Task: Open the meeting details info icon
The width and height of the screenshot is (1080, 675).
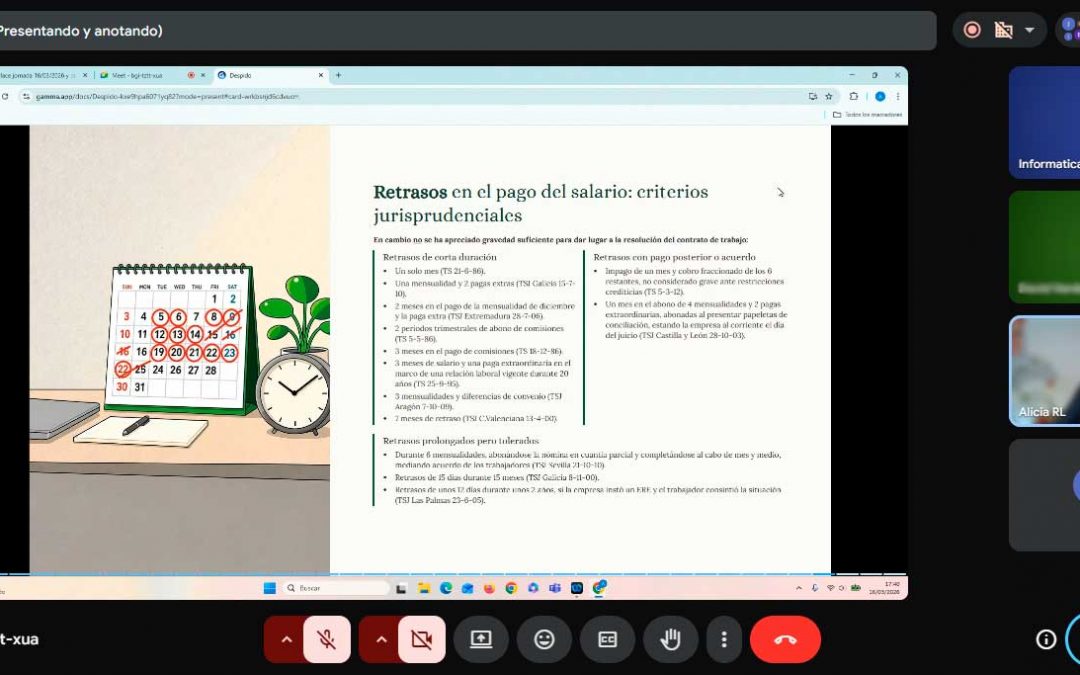Action: click(x=1046, y=640)
